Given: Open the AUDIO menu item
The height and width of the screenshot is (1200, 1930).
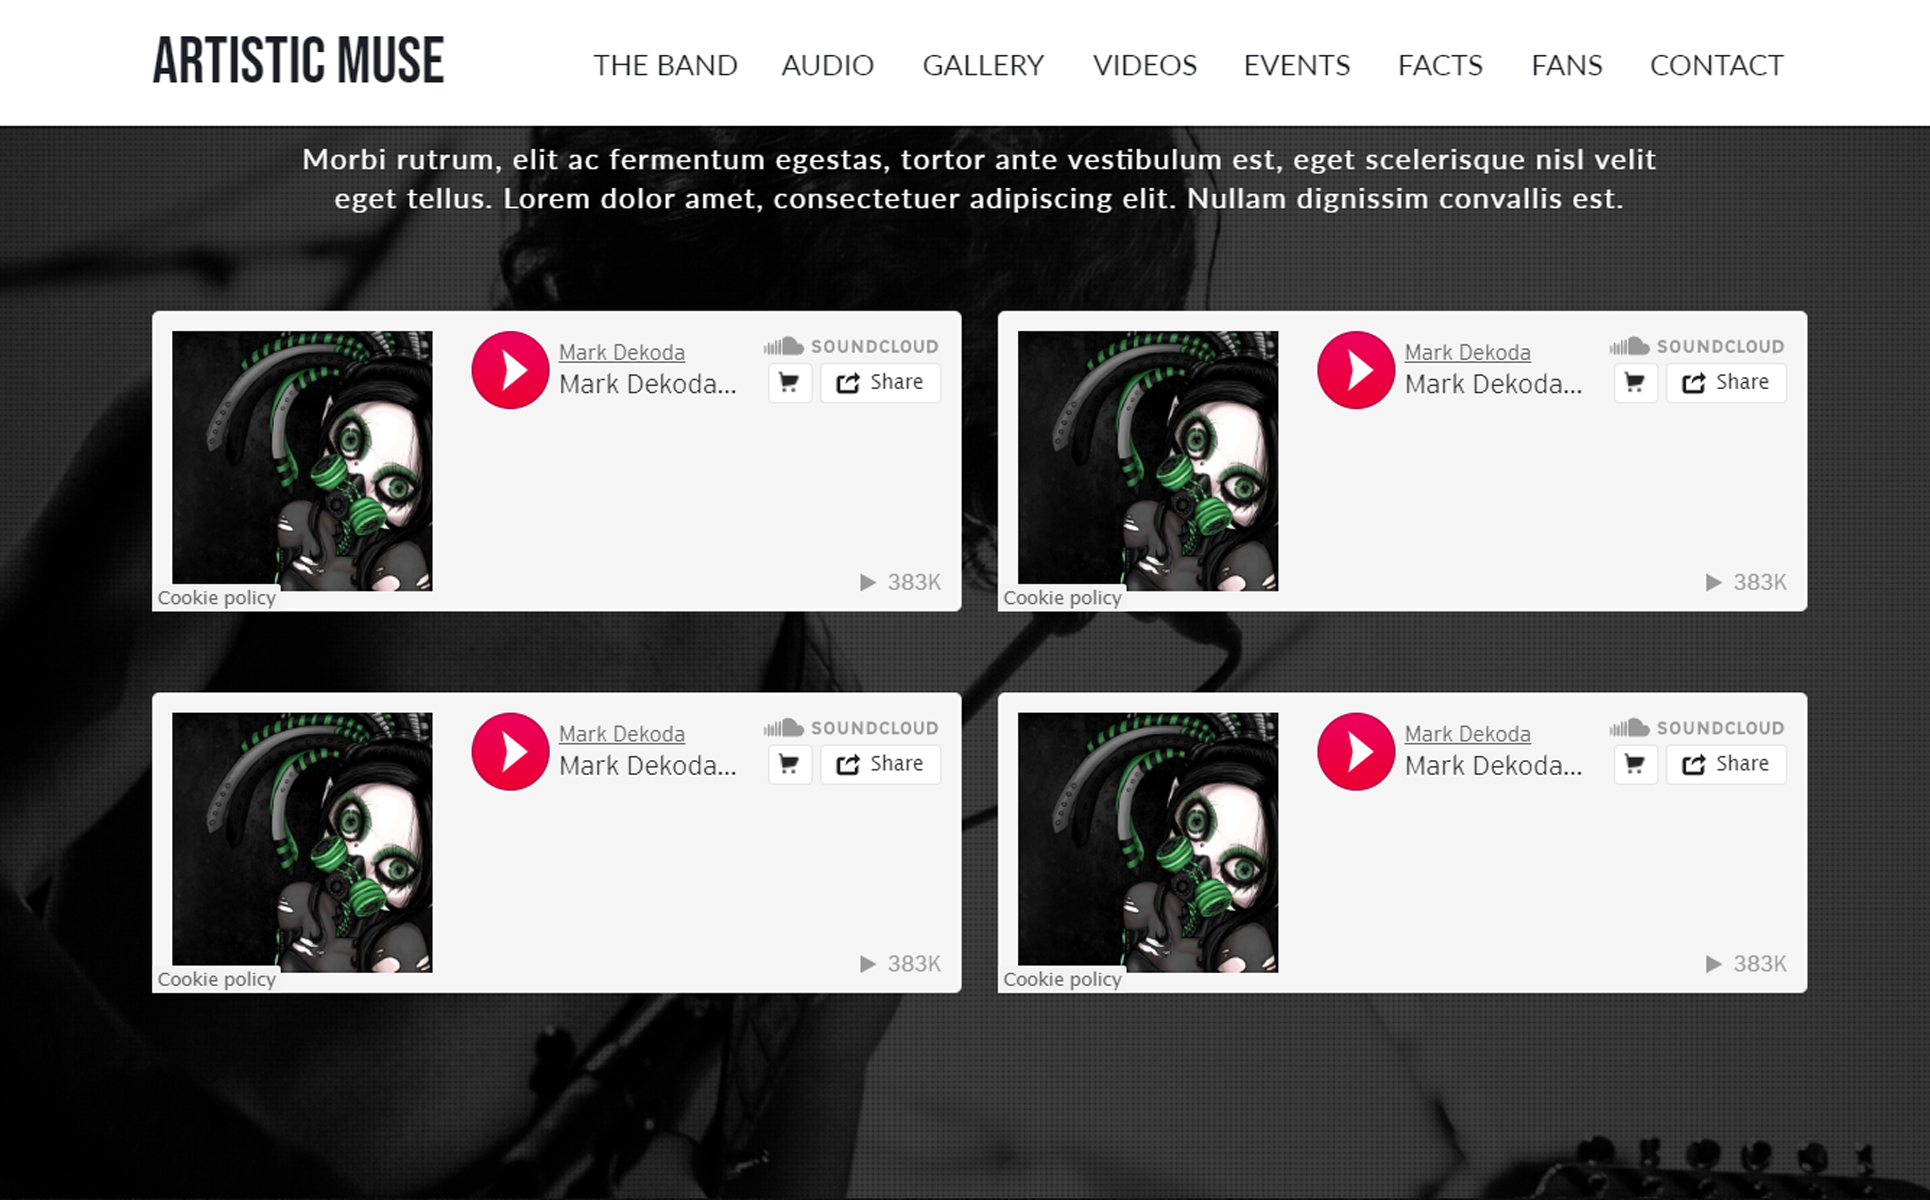Looking at the screenshot, I should pos(827,65).
